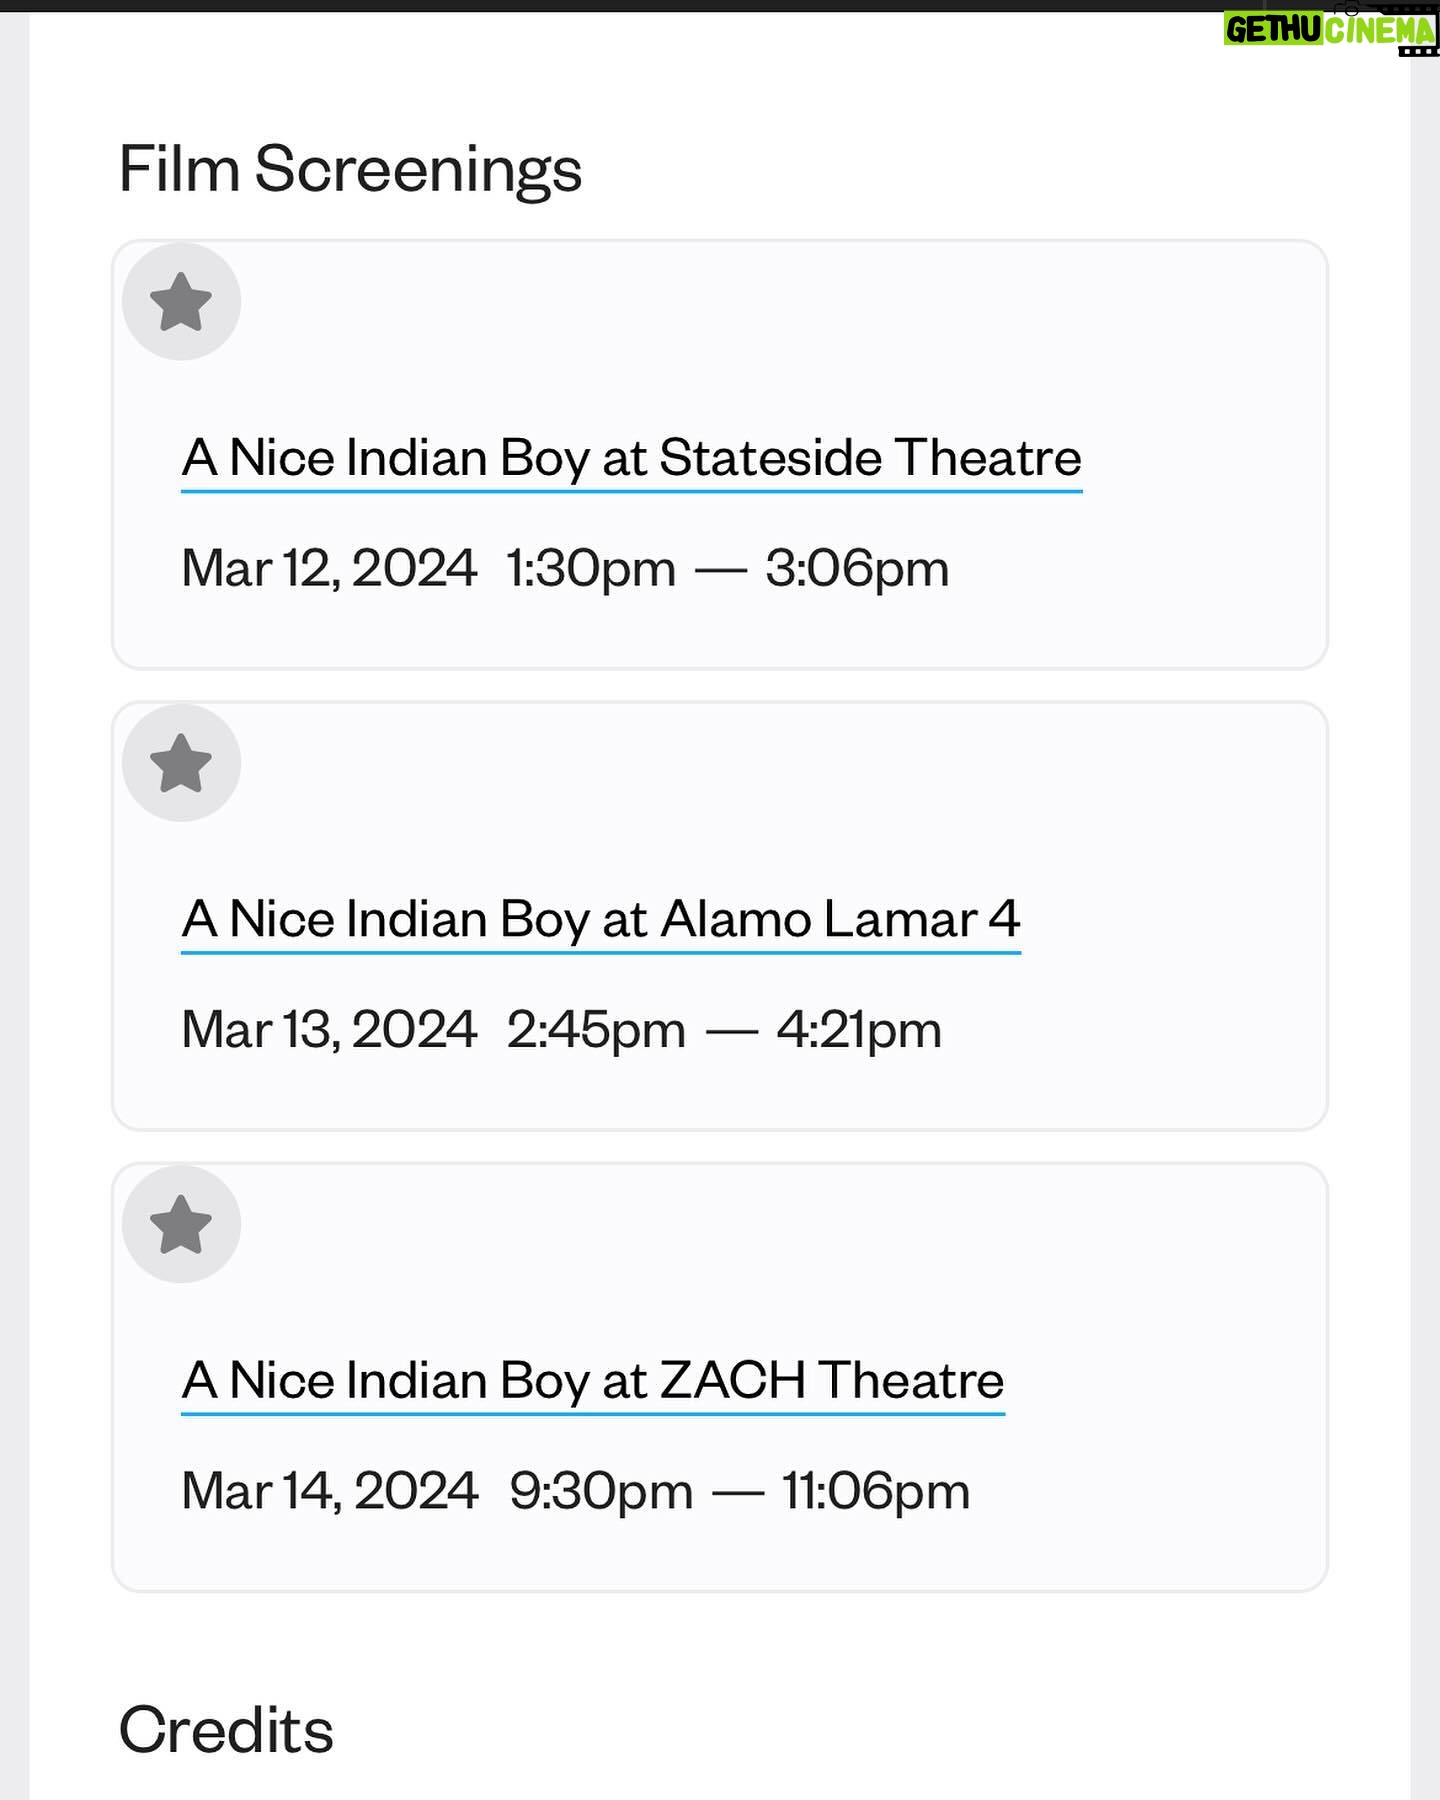Click the dash between 9:30pm and 11:06pm

coord(738,1494)
